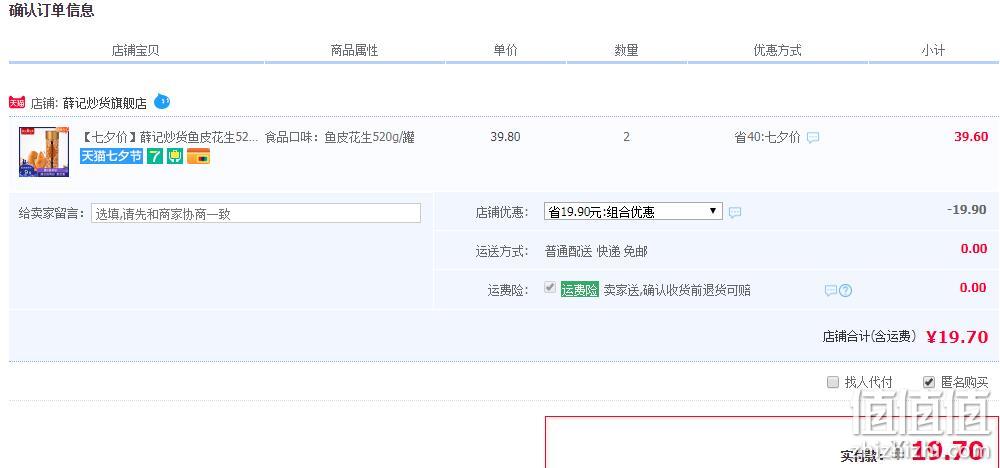Open comment bubble in 运费险 row
This screenshot has width=1000, height=468.
[830, 291]
